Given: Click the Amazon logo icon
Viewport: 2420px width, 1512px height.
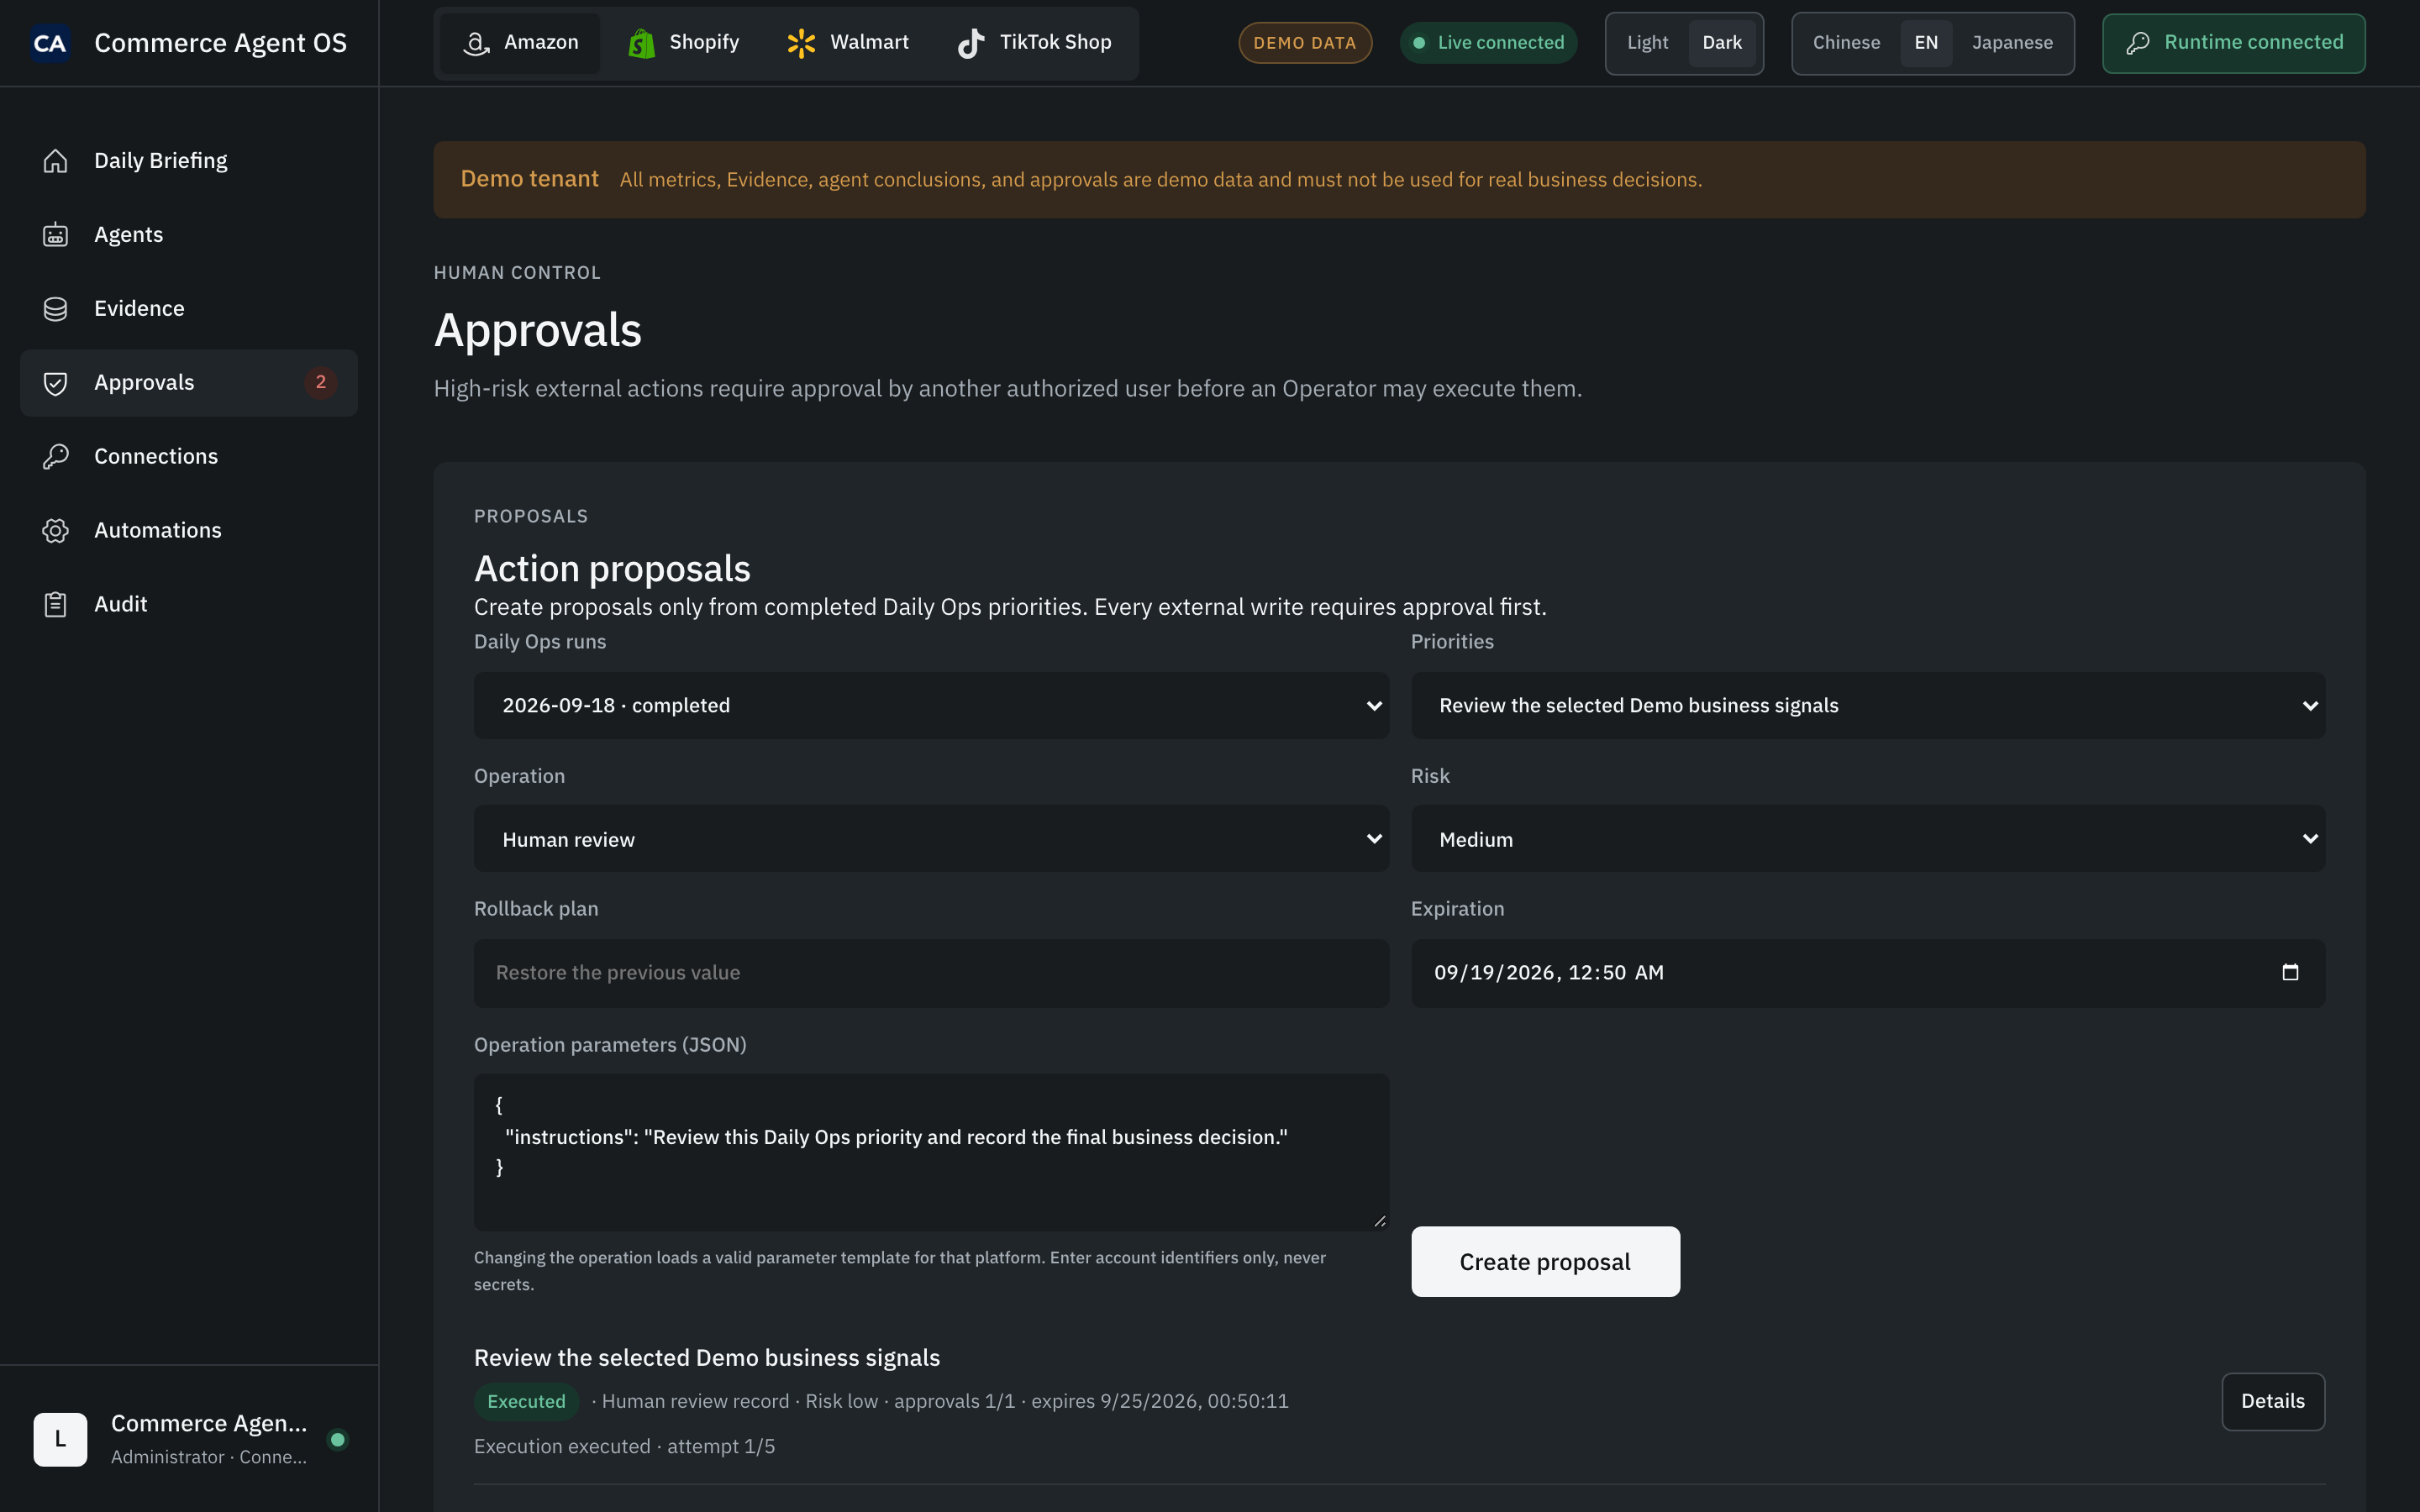Looking at the screenshot, I should pos(476,43).
